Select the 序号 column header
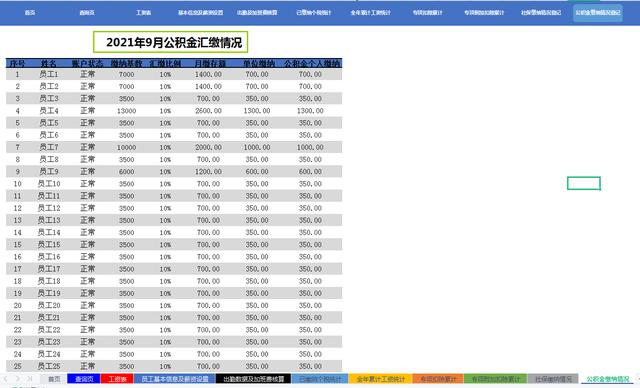Viewport: 640px width, 388px height. [18, 63]
